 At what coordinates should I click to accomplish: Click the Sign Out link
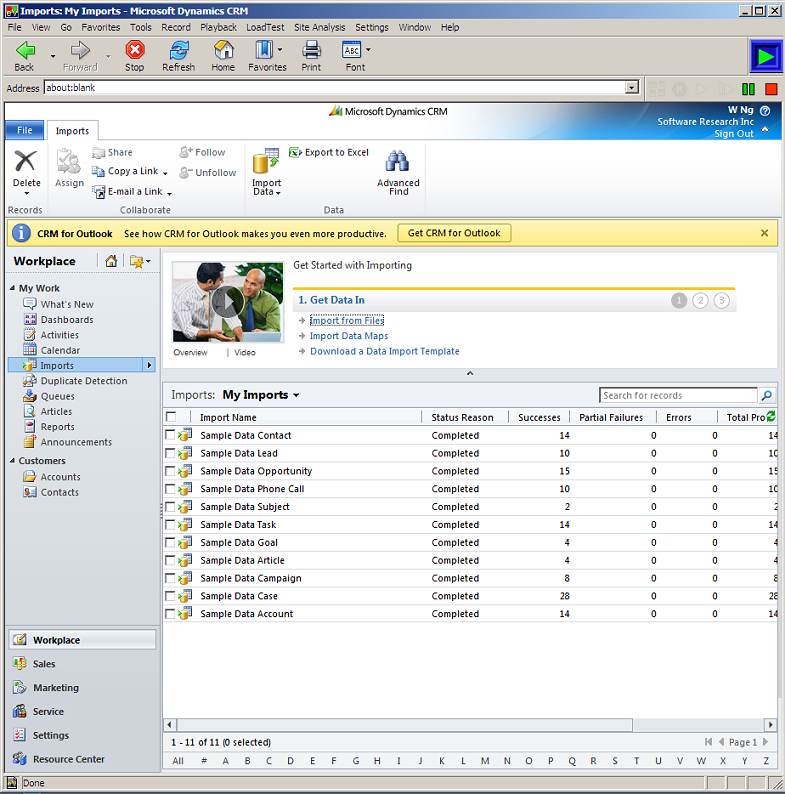tap(734, 134)
